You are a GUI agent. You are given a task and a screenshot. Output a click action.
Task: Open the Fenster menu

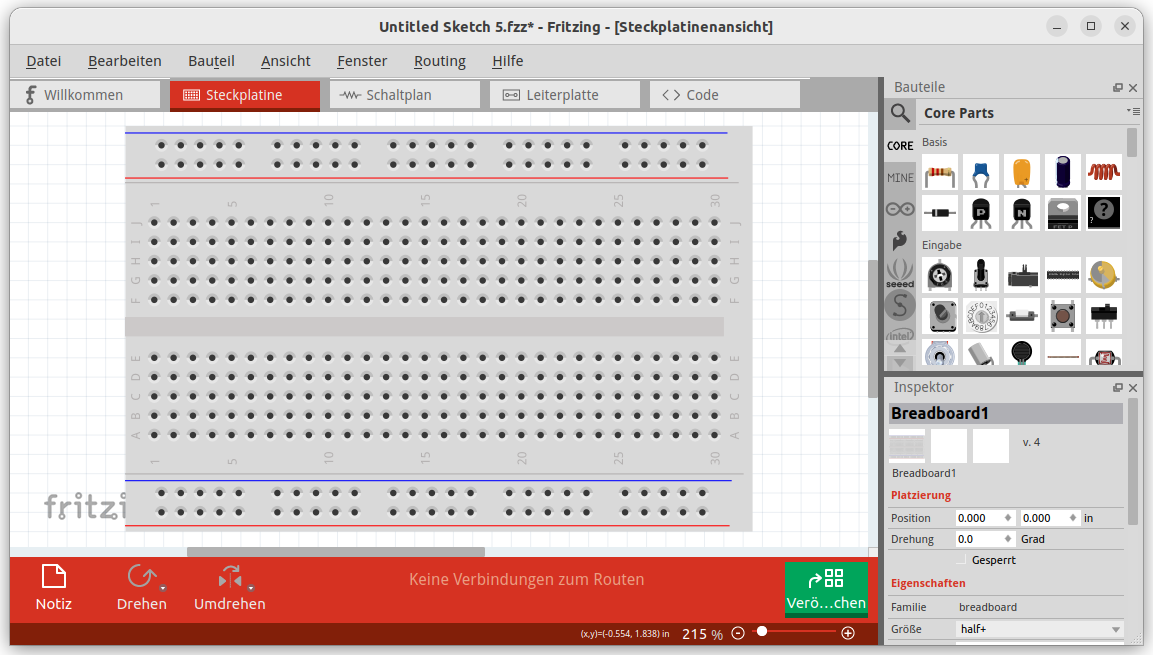[x=362, y=61]
